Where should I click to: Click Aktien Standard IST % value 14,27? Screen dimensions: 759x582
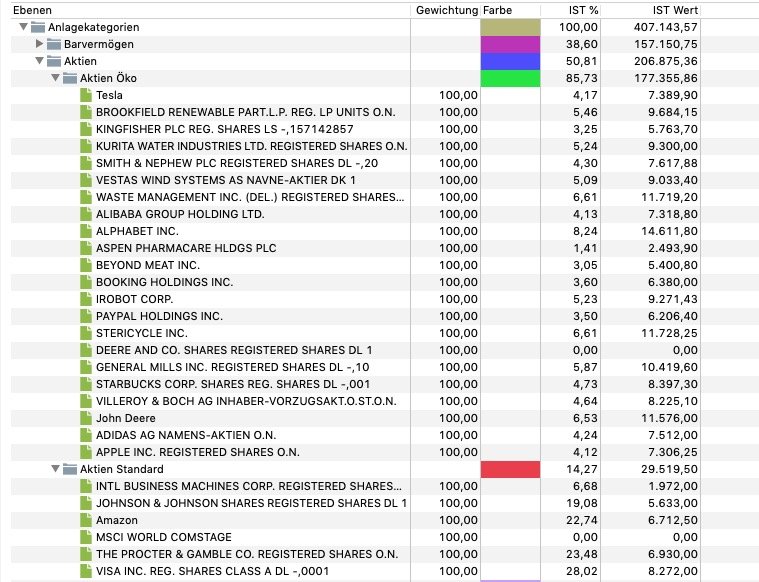click(582, 469)
